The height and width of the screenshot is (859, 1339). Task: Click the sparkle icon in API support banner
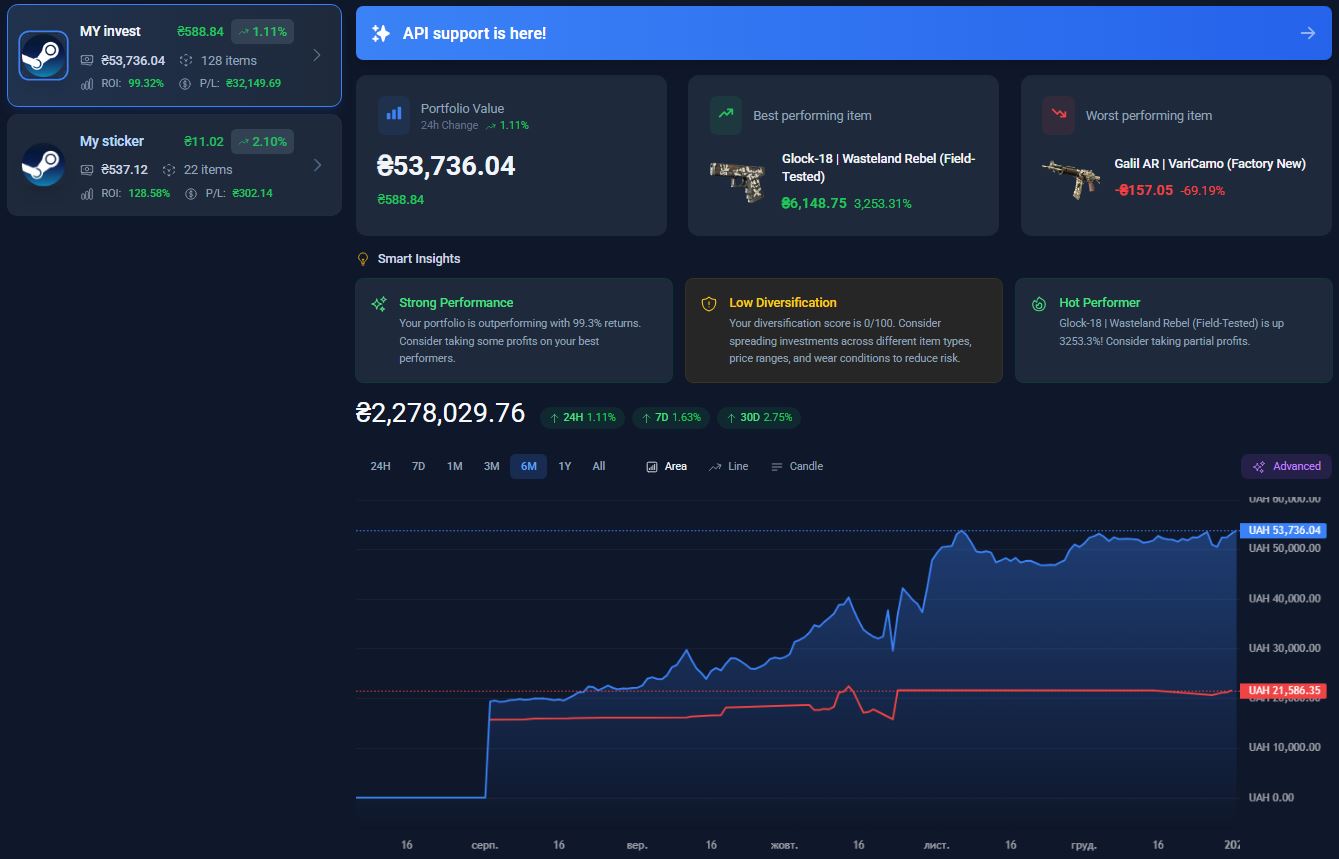coord(381,33)
